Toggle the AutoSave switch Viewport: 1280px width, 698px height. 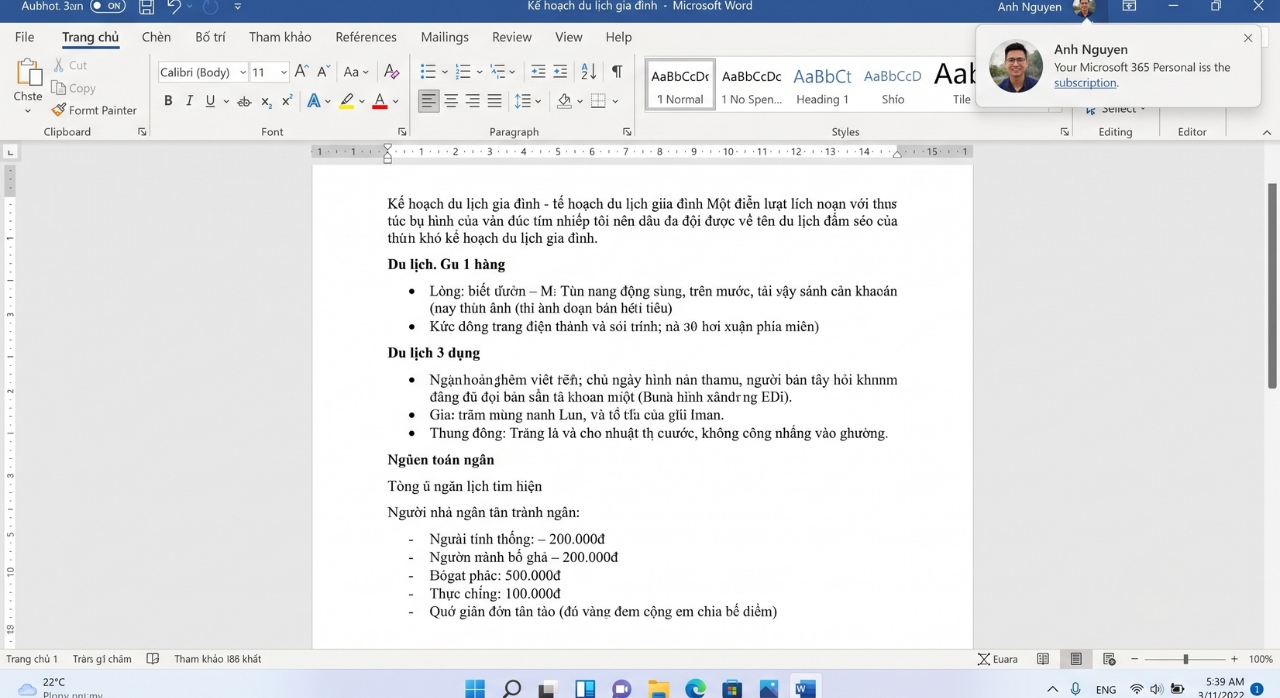[x=108, y=7]
